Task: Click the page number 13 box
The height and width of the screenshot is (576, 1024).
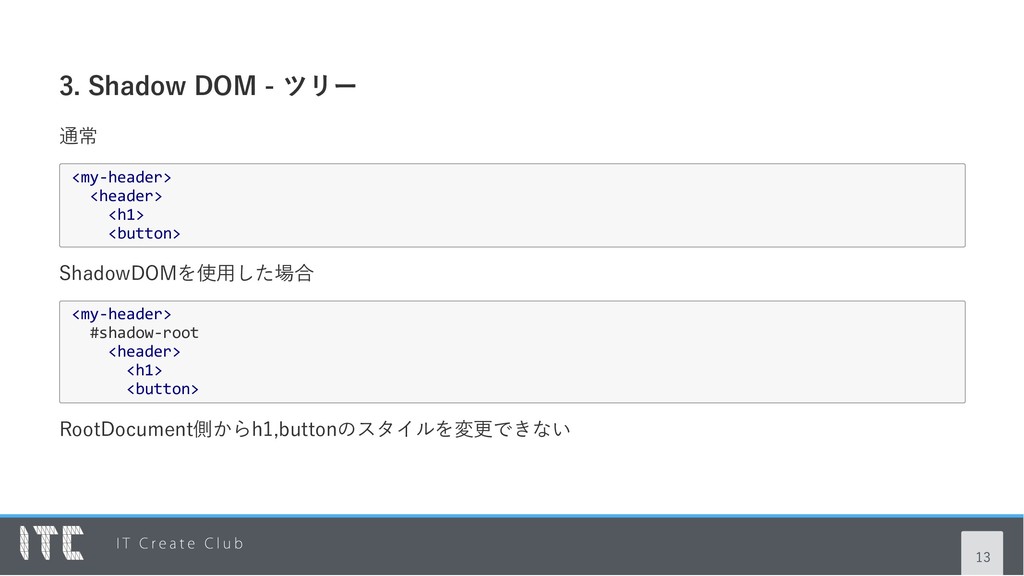Action: [x=982, y=553]
